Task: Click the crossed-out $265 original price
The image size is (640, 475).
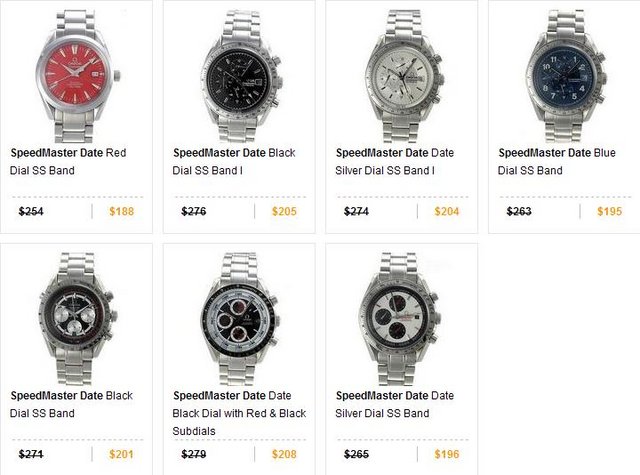Action: (x=356, y=454)
